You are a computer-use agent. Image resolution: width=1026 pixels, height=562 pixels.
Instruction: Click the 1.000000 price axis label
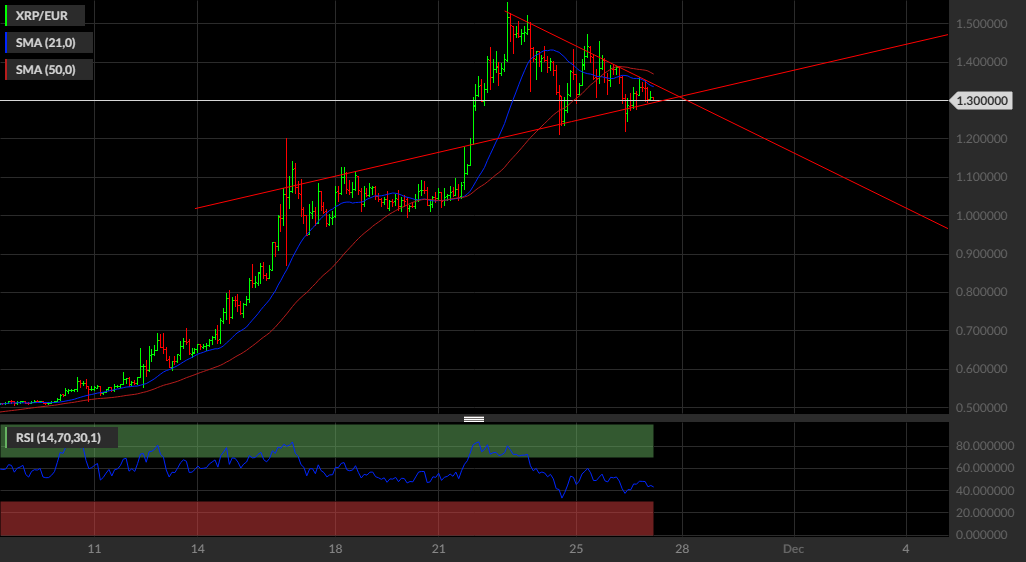tap(982, 216)
